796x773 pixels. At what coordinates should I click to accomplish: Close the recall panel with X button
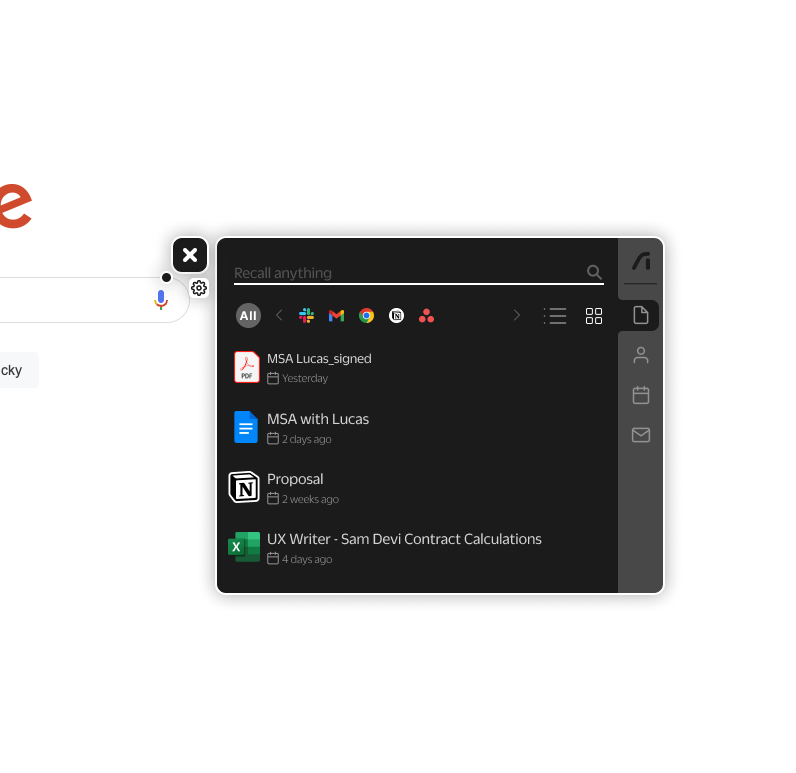[x=190, y=255]
